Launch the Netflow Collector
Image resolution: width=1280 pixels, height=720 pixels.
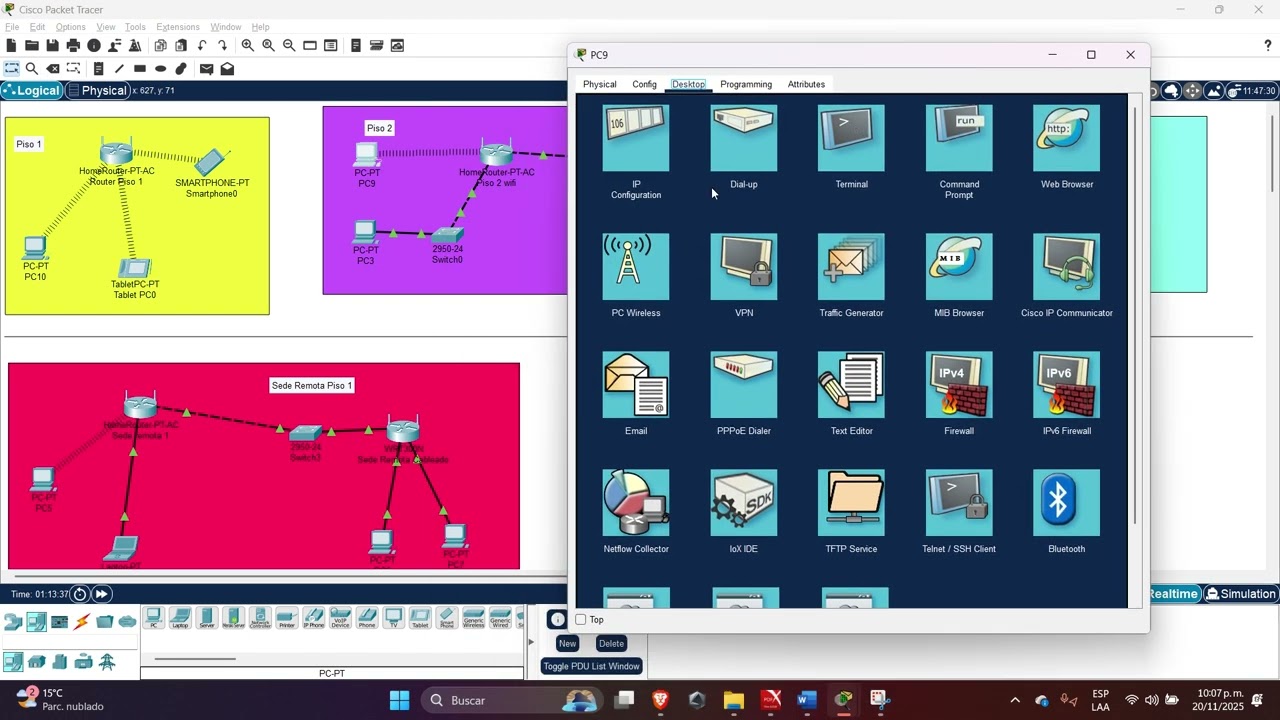636,503
